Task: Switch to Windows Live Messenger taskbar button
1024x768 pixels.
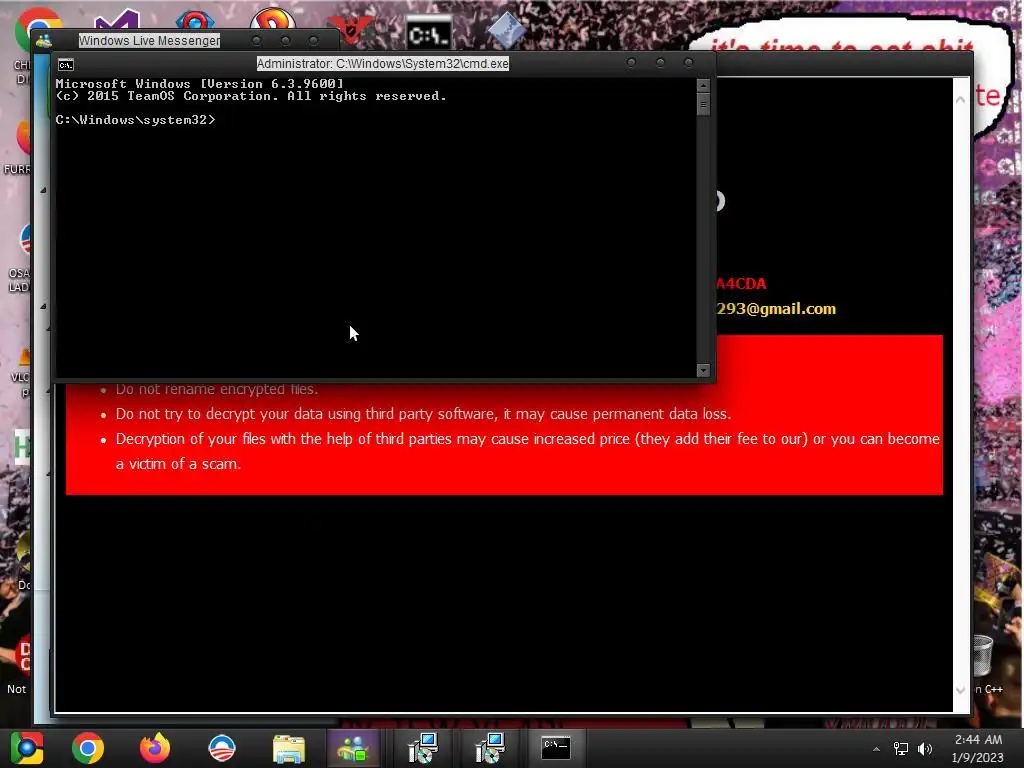Action: coord(353,748)
